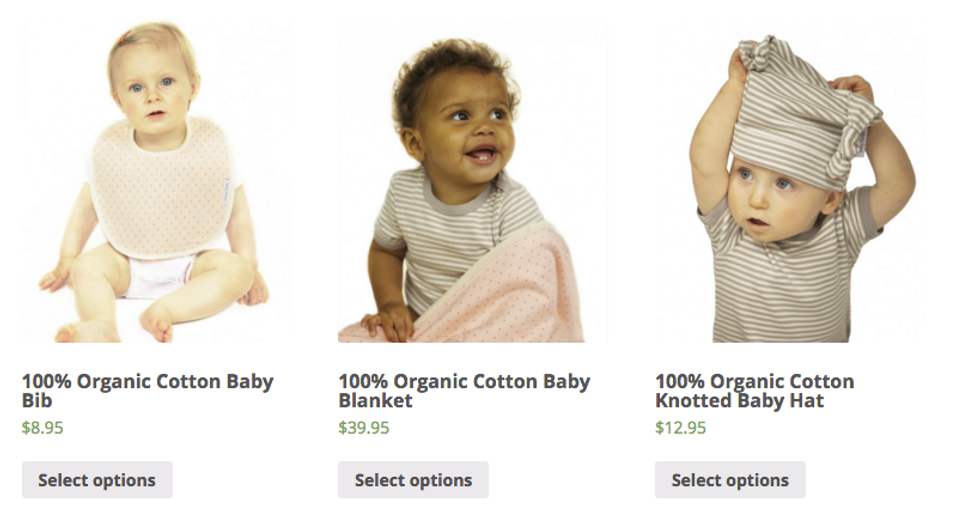The image size is (980, 530).
Task: Select options for the Knotted Baby Hat
Action: [x=730, y=480]
